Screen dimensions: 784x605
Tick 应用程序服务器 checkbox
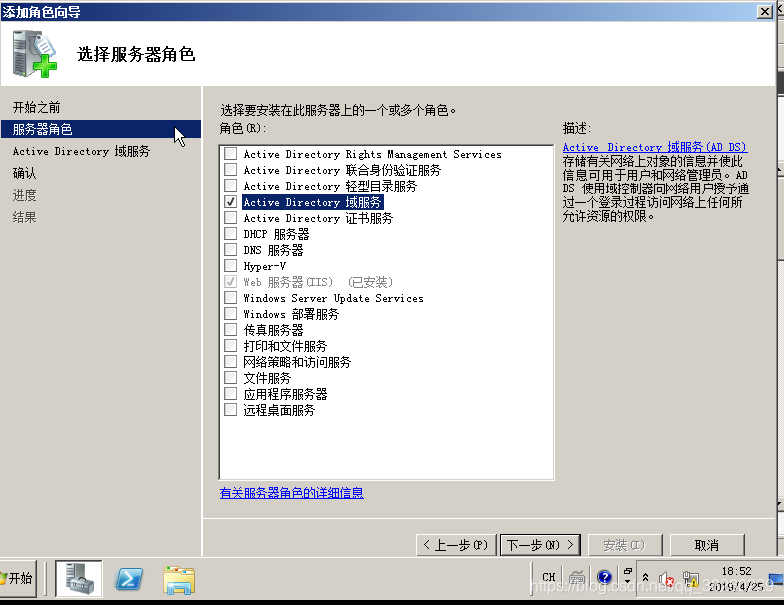click(x=230, y=394)
